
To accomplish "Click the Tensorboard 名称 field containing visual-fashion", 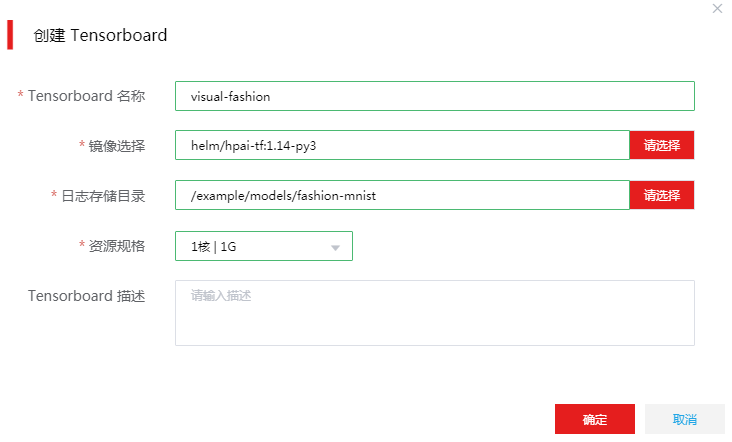I will 435,96.
